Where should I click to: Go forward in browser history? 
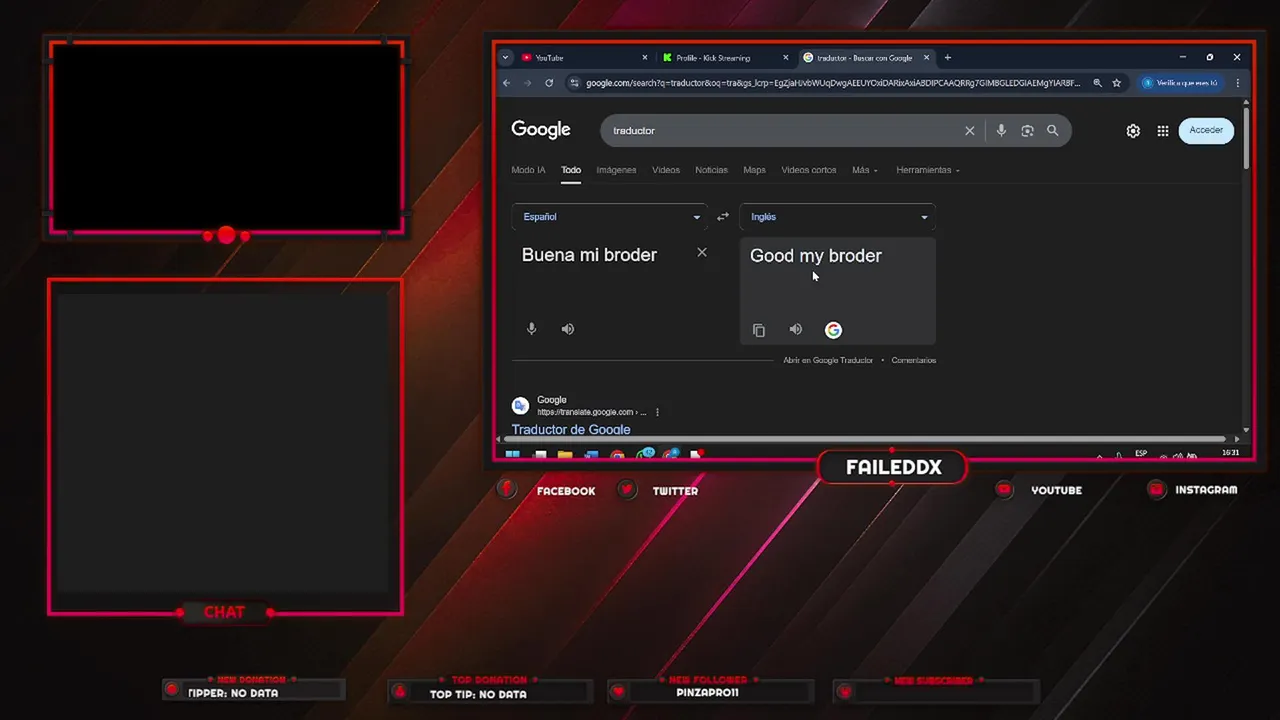click(x=528, y=83)
